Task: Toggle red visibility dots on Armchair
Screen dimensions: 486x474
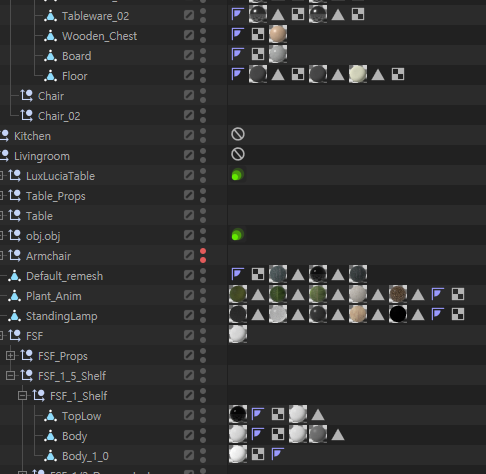Action: pos(203,256)
